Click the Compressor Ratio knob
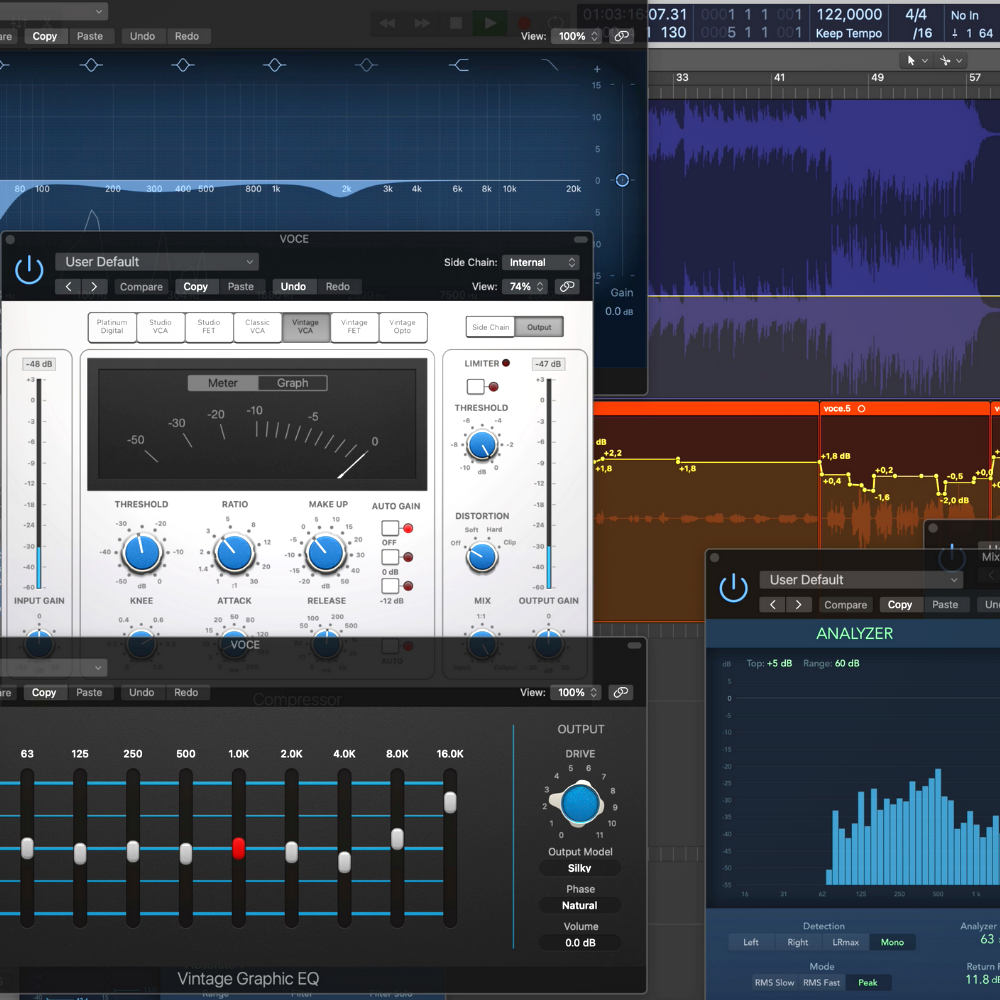The height and width of the screenshot is (1000, 1000). tap(234, 553)
